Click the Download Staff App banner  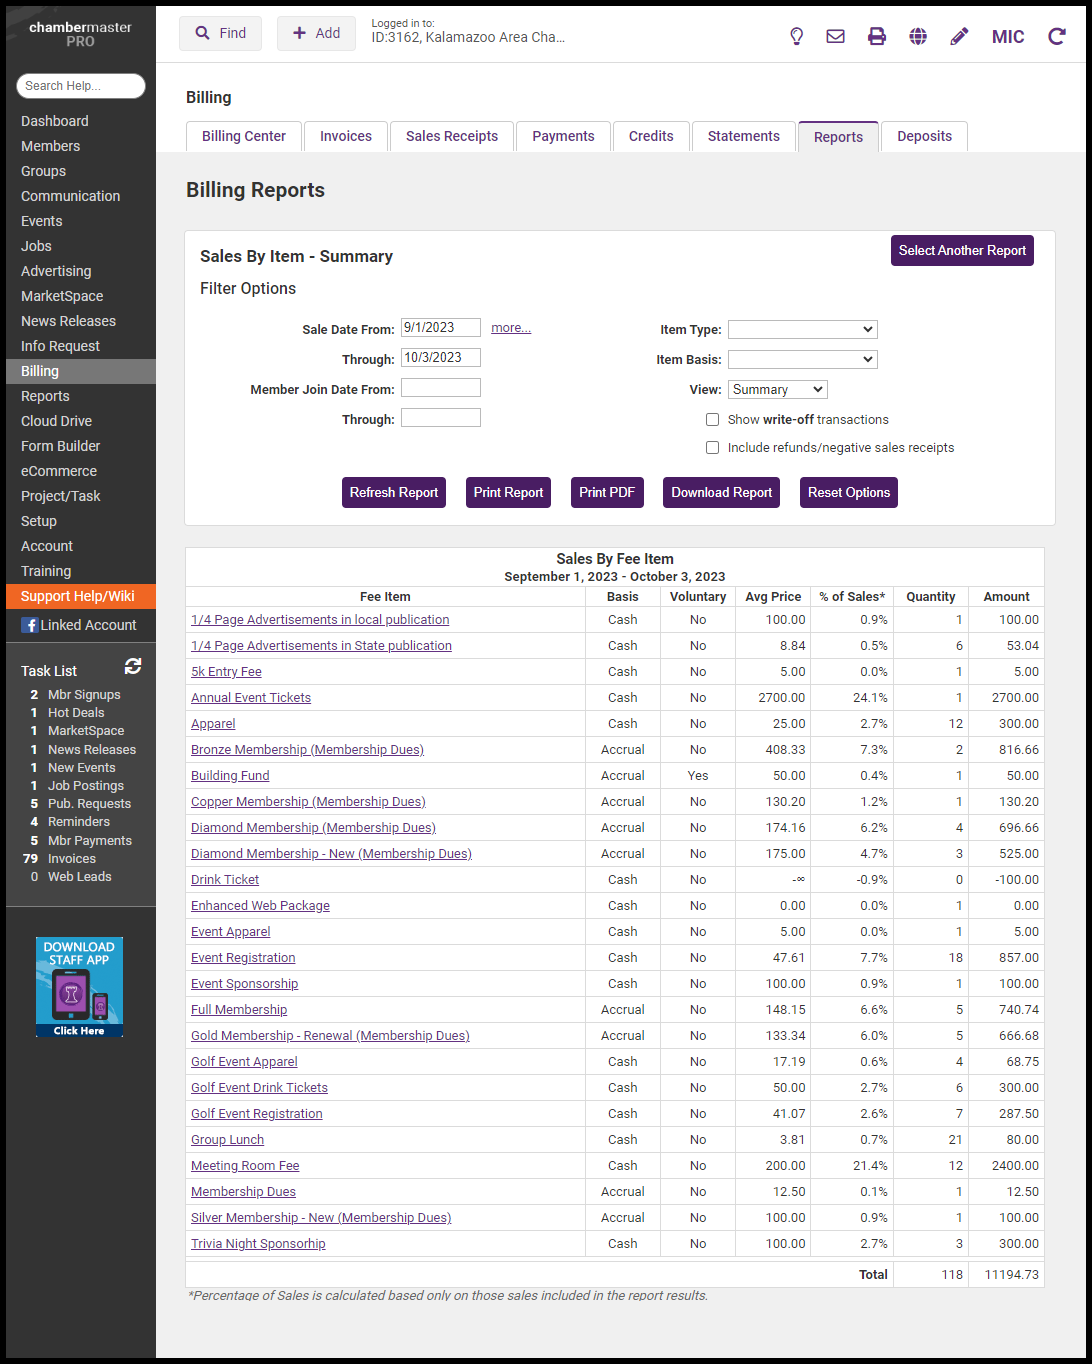pos(79,987)
